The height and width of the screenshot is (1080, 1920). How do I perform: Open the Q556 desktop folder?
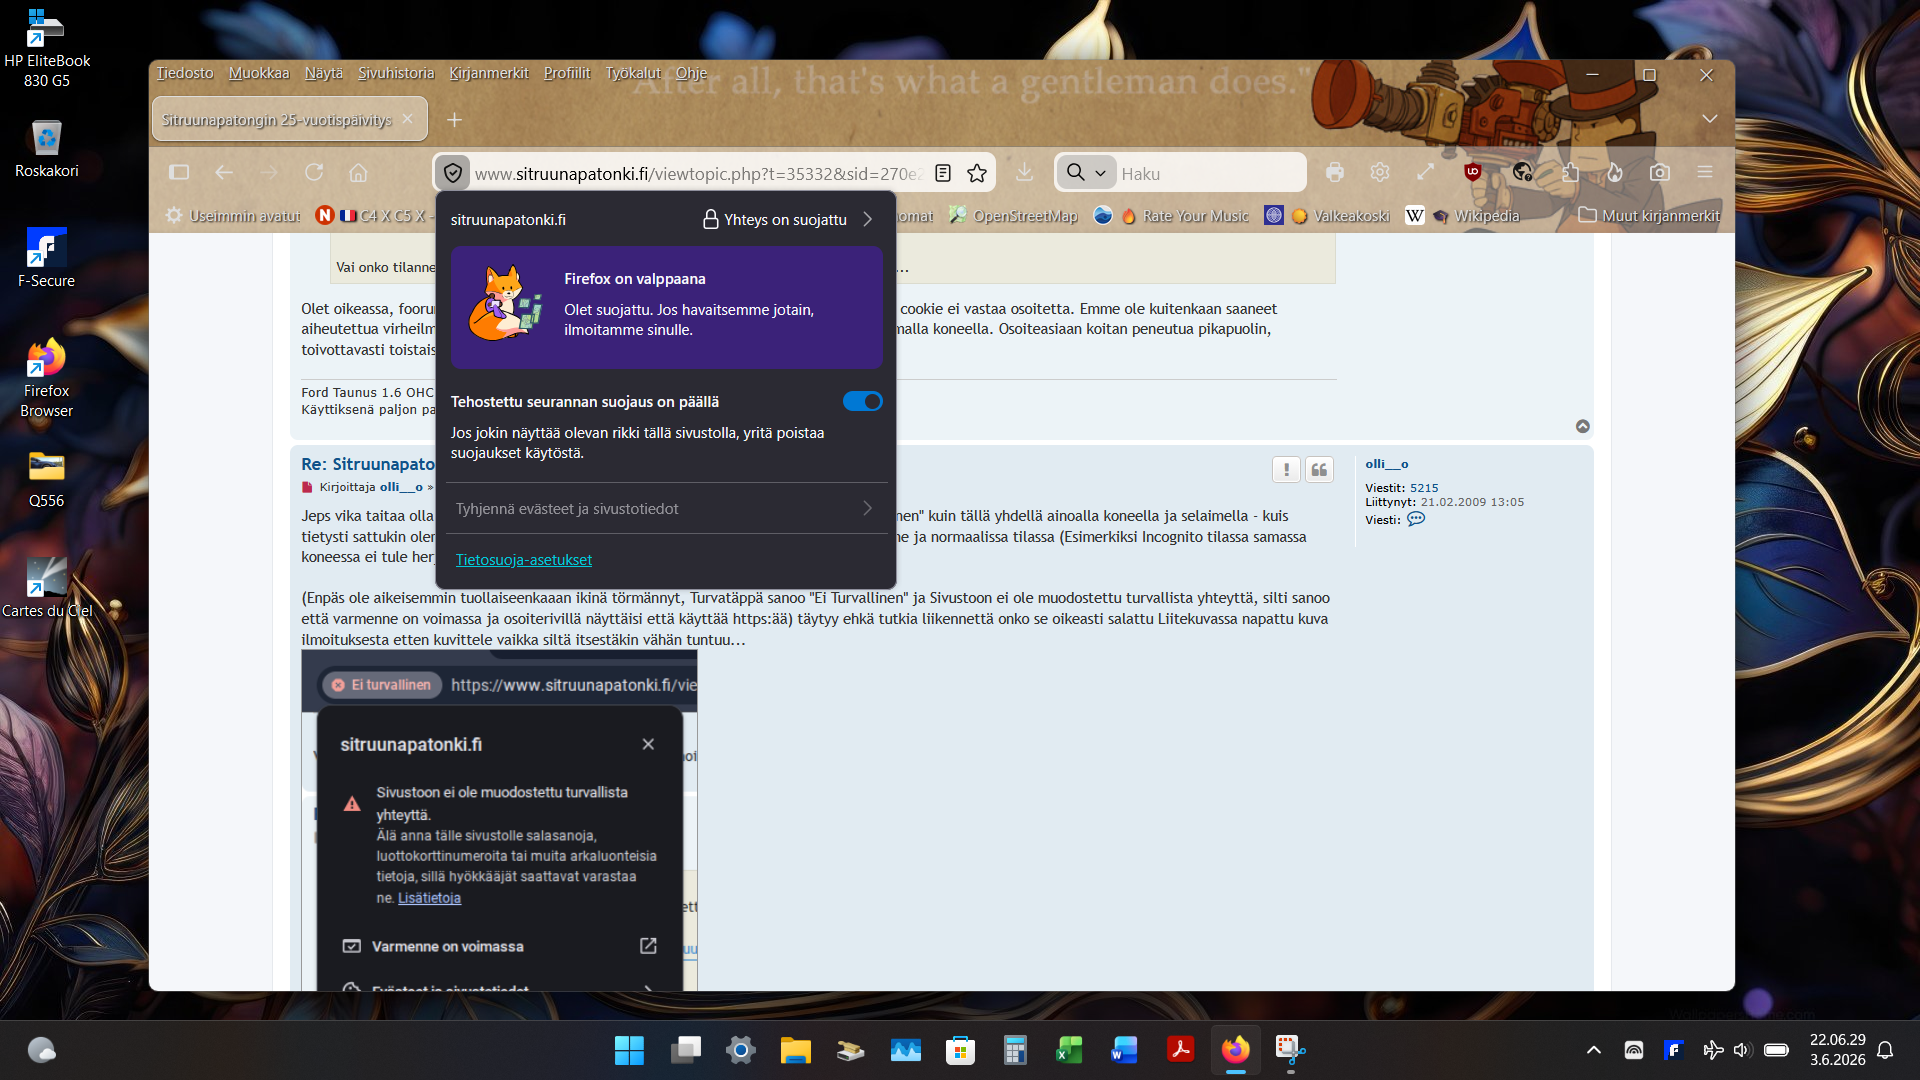point(46,478)
